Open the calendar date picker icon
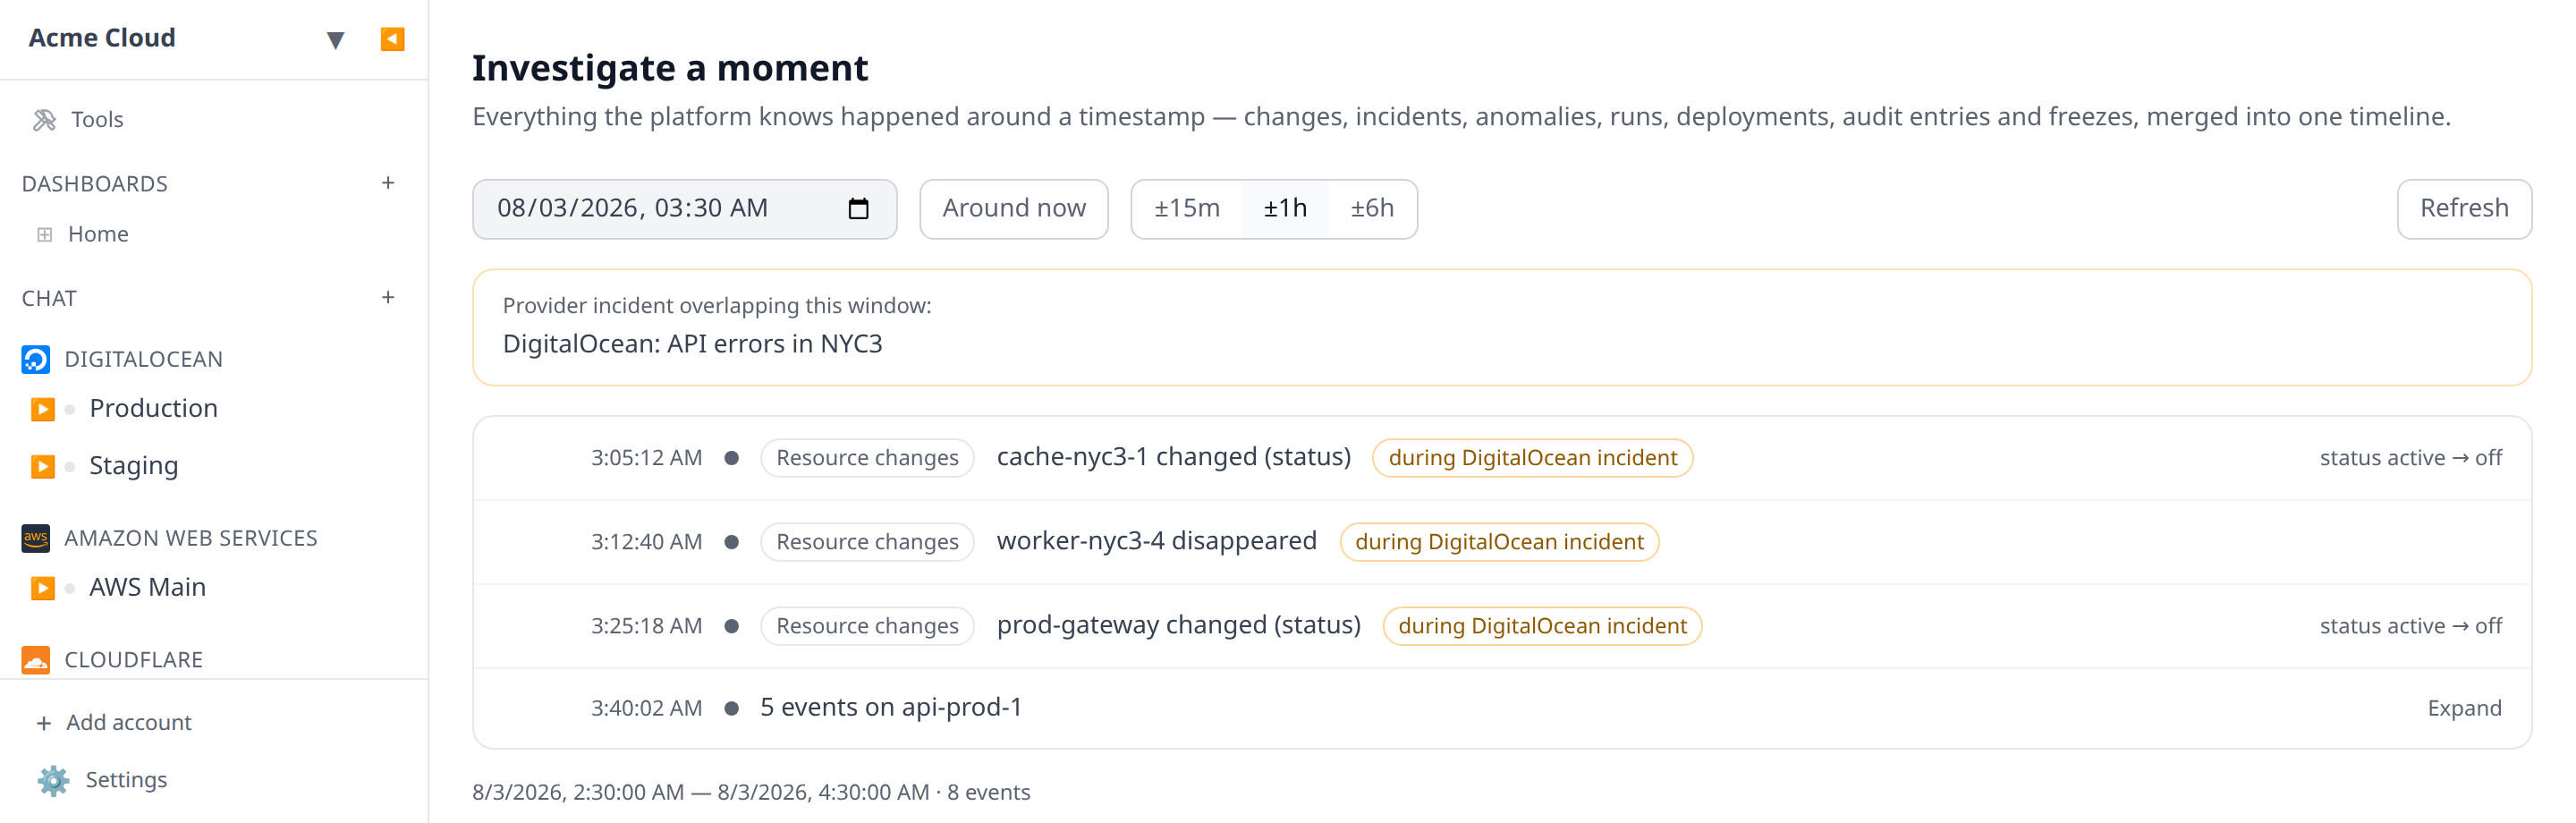 (x=858, y=208)
